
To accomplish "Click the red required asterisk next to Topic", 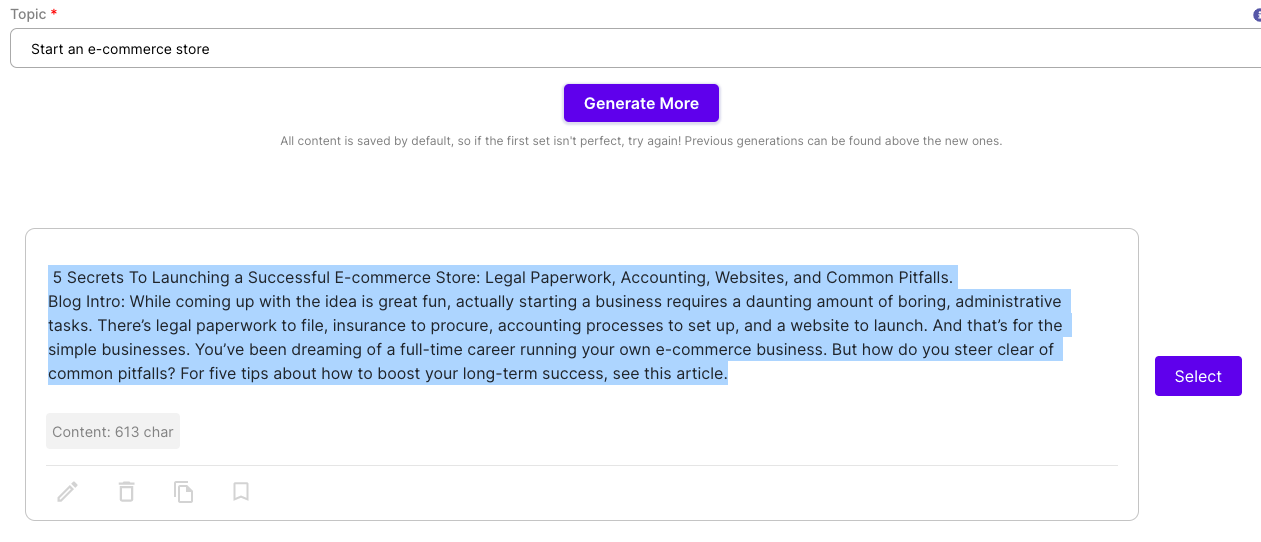I will [x=52, y=15].
